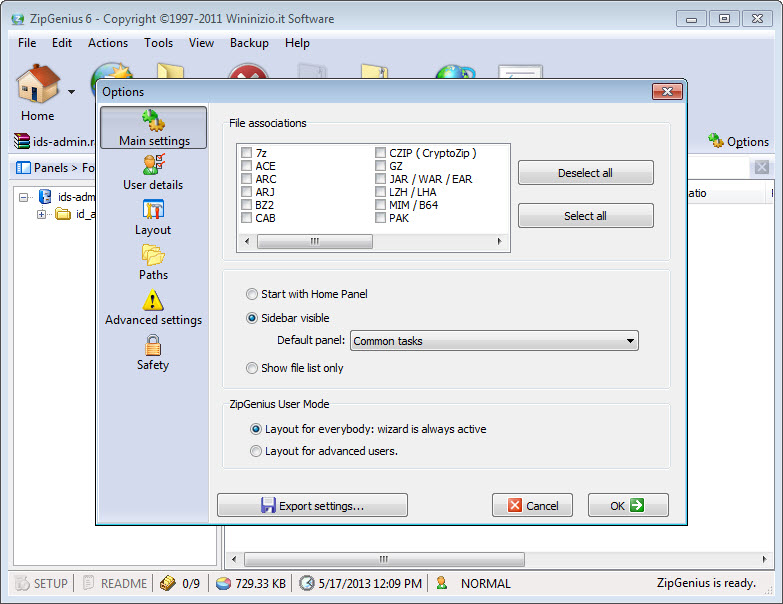Check the ACE file association
This screenshot has height=604, width=783.
(x=246, y=165)
